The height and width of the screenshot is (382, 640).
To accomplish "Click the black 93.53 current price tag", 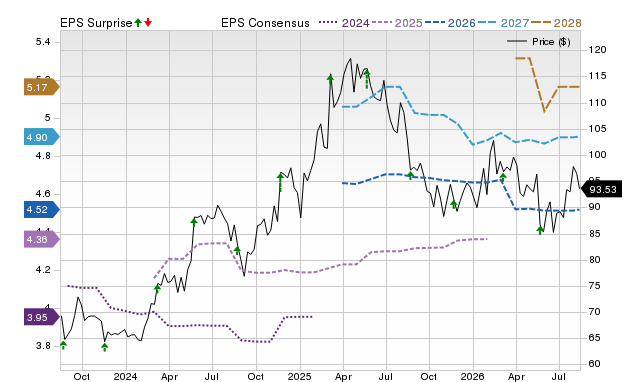I will point(601,189).
